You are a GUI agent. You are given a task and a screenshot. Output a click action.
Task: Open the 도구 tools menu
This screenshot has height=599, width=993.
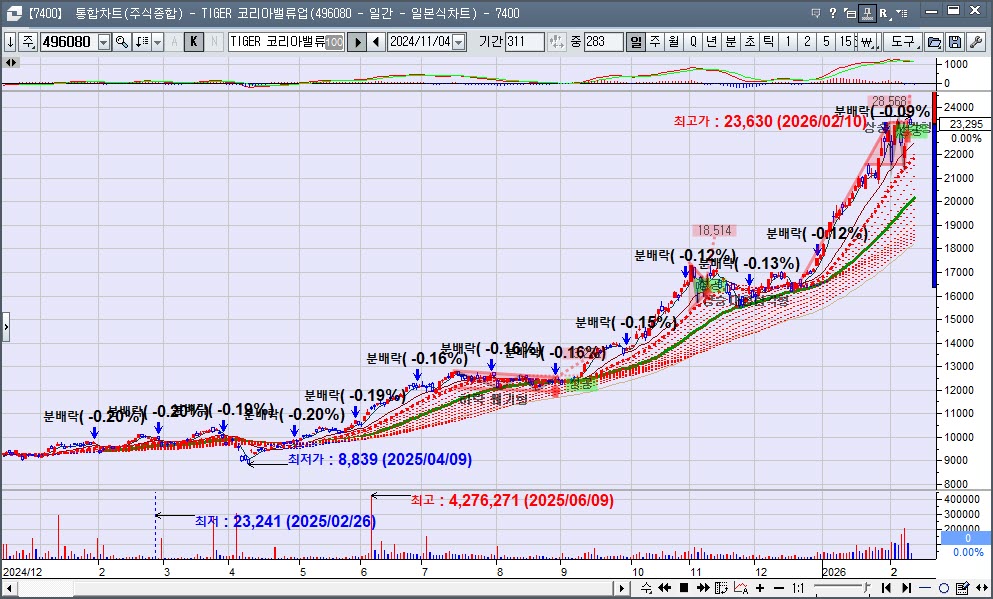[x=902, y=42]
